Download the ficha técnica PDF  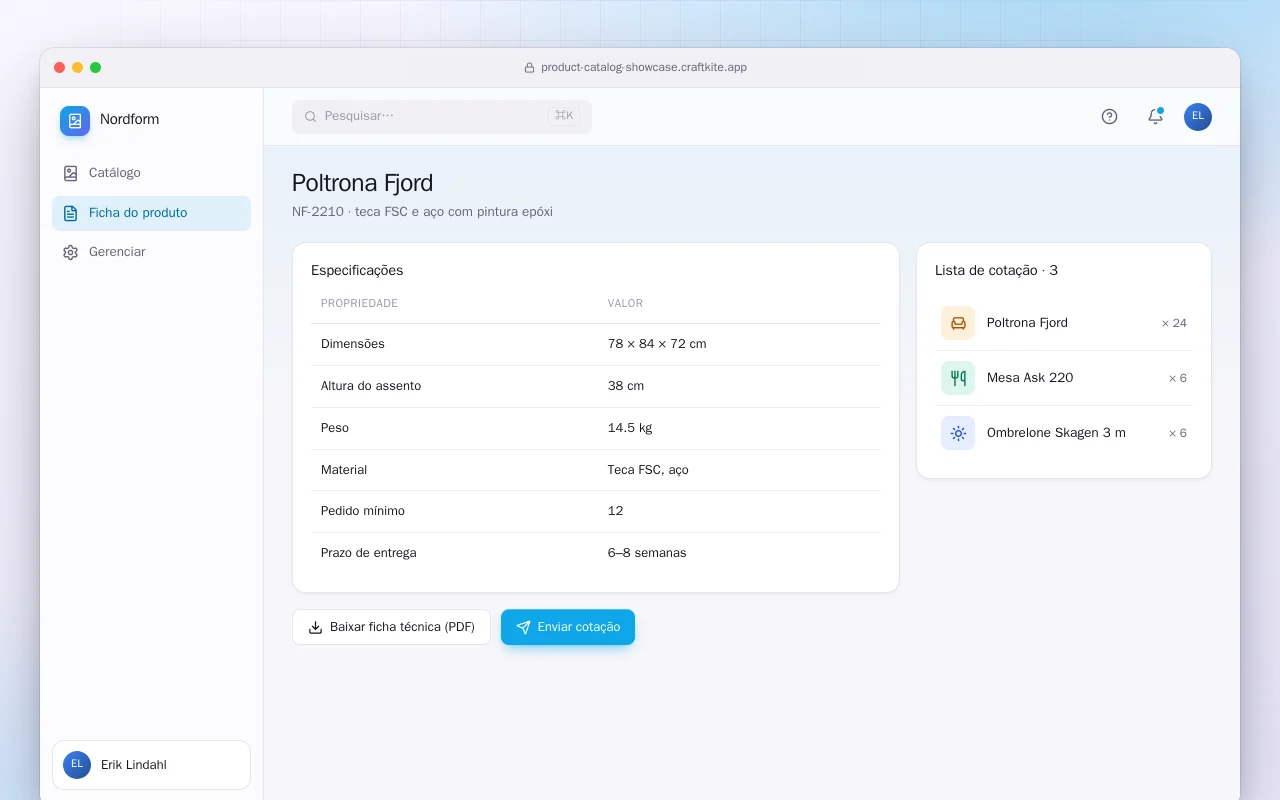click(391, 627)
